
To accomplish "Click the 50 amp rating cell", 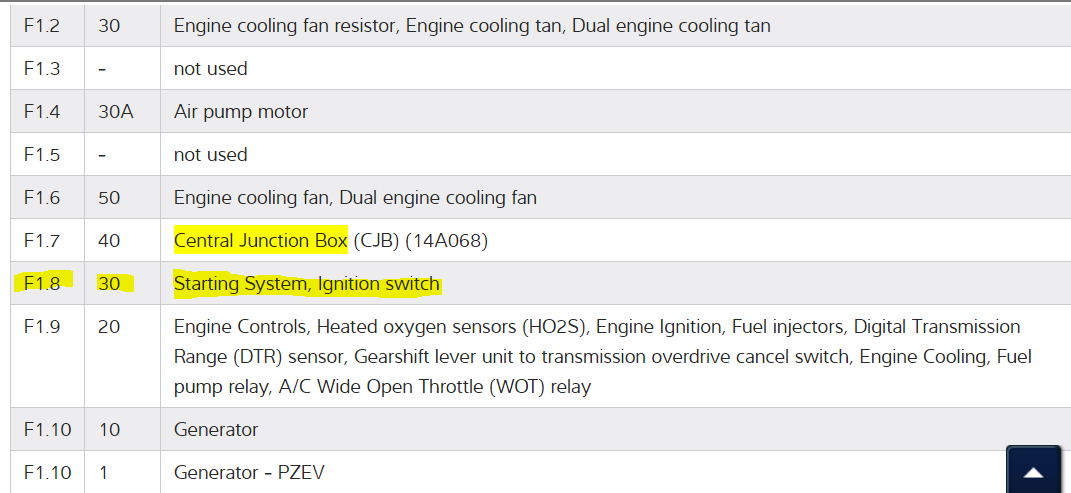I will (109, 198).
